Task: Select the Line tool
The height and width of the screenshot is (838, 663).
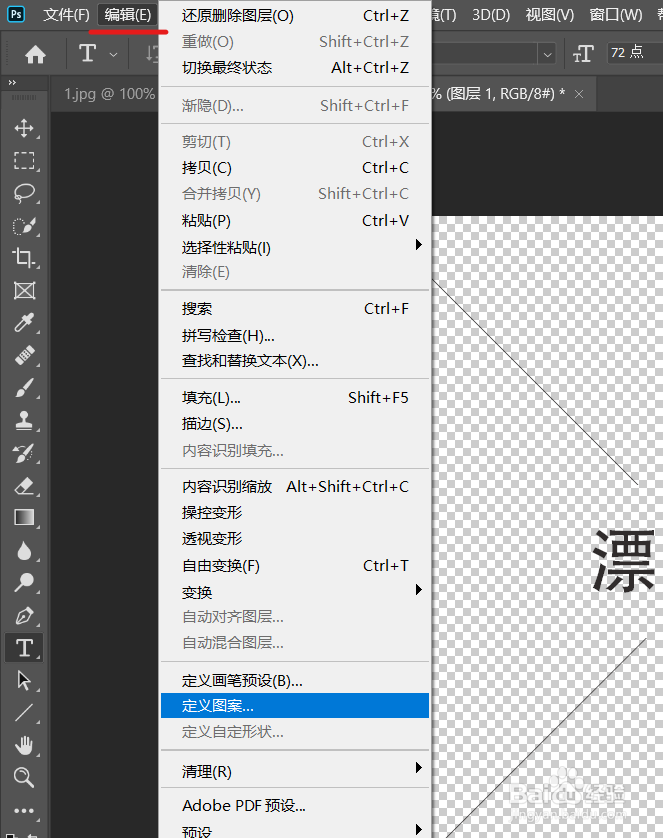Action: 24,713
